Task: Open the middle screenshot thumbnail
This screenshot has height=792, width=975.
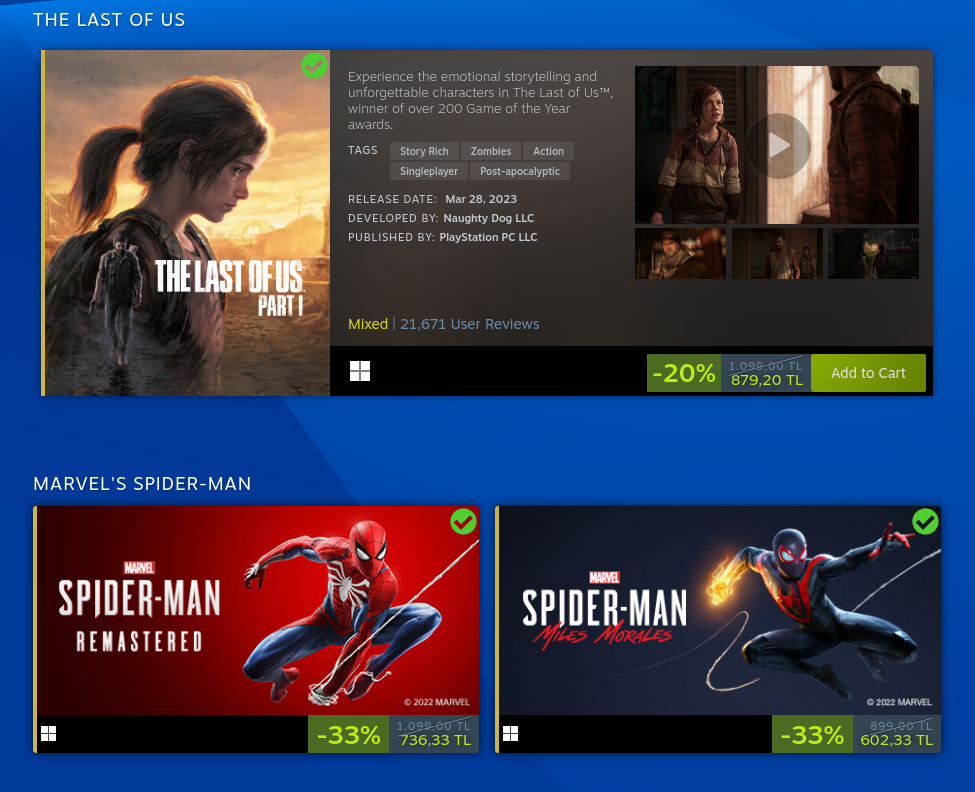Action: coord(777,254)
